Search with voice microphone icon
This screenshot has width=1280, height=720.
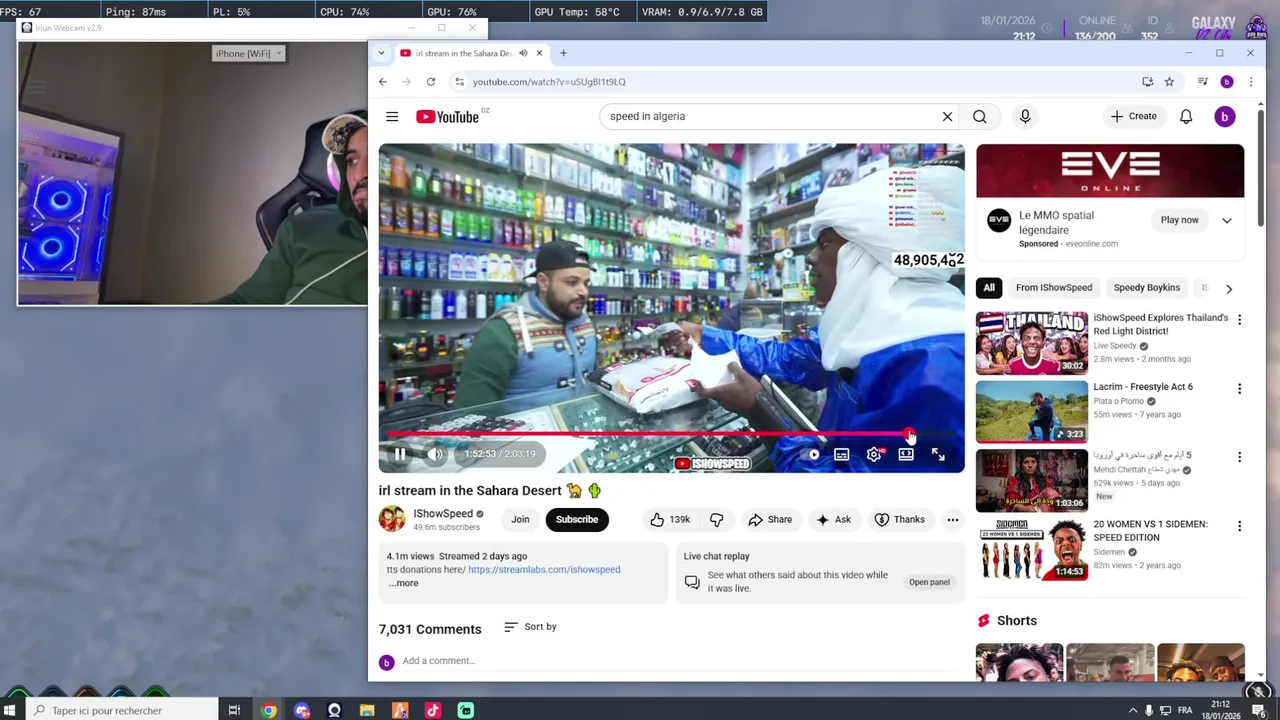1025,117
